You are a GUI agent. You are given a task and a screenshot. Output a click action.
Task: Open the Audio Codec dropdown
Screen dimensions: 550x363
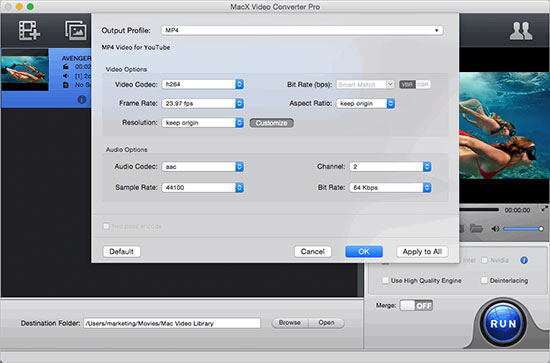203,167
